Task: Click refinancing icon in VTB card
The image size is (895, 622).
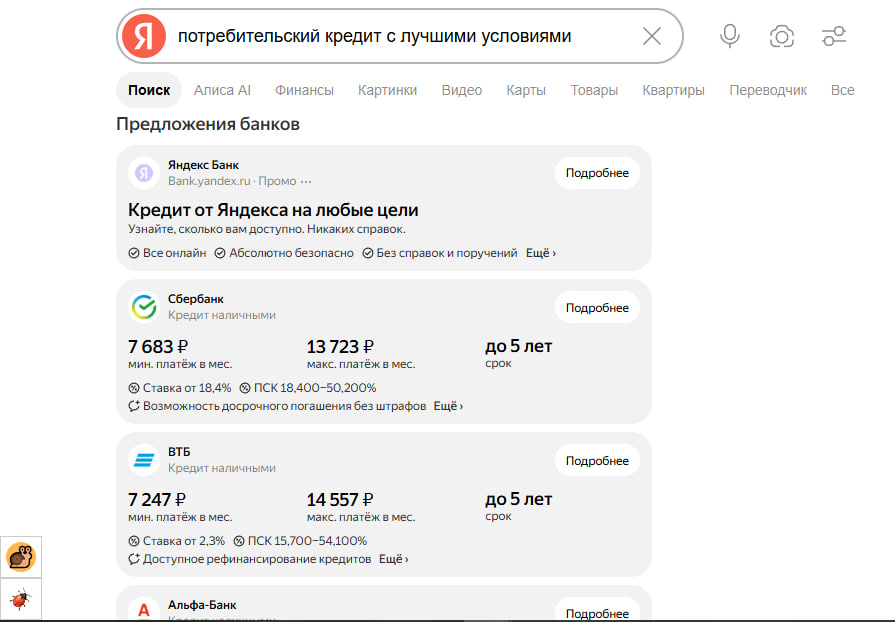Action: click(134, 559)
